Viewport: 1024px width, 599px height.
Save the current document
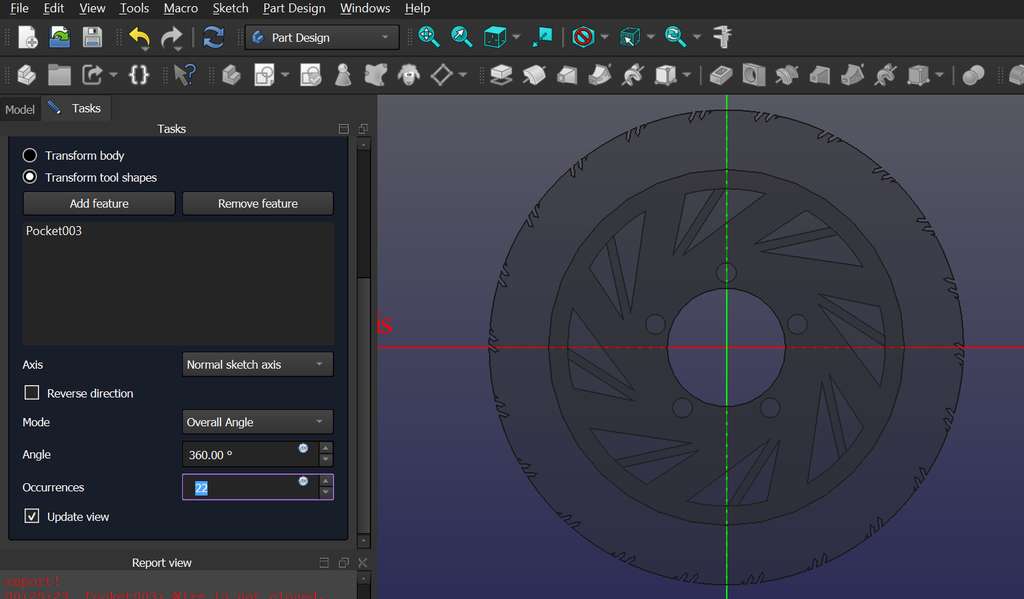click(x=92, y=37)
